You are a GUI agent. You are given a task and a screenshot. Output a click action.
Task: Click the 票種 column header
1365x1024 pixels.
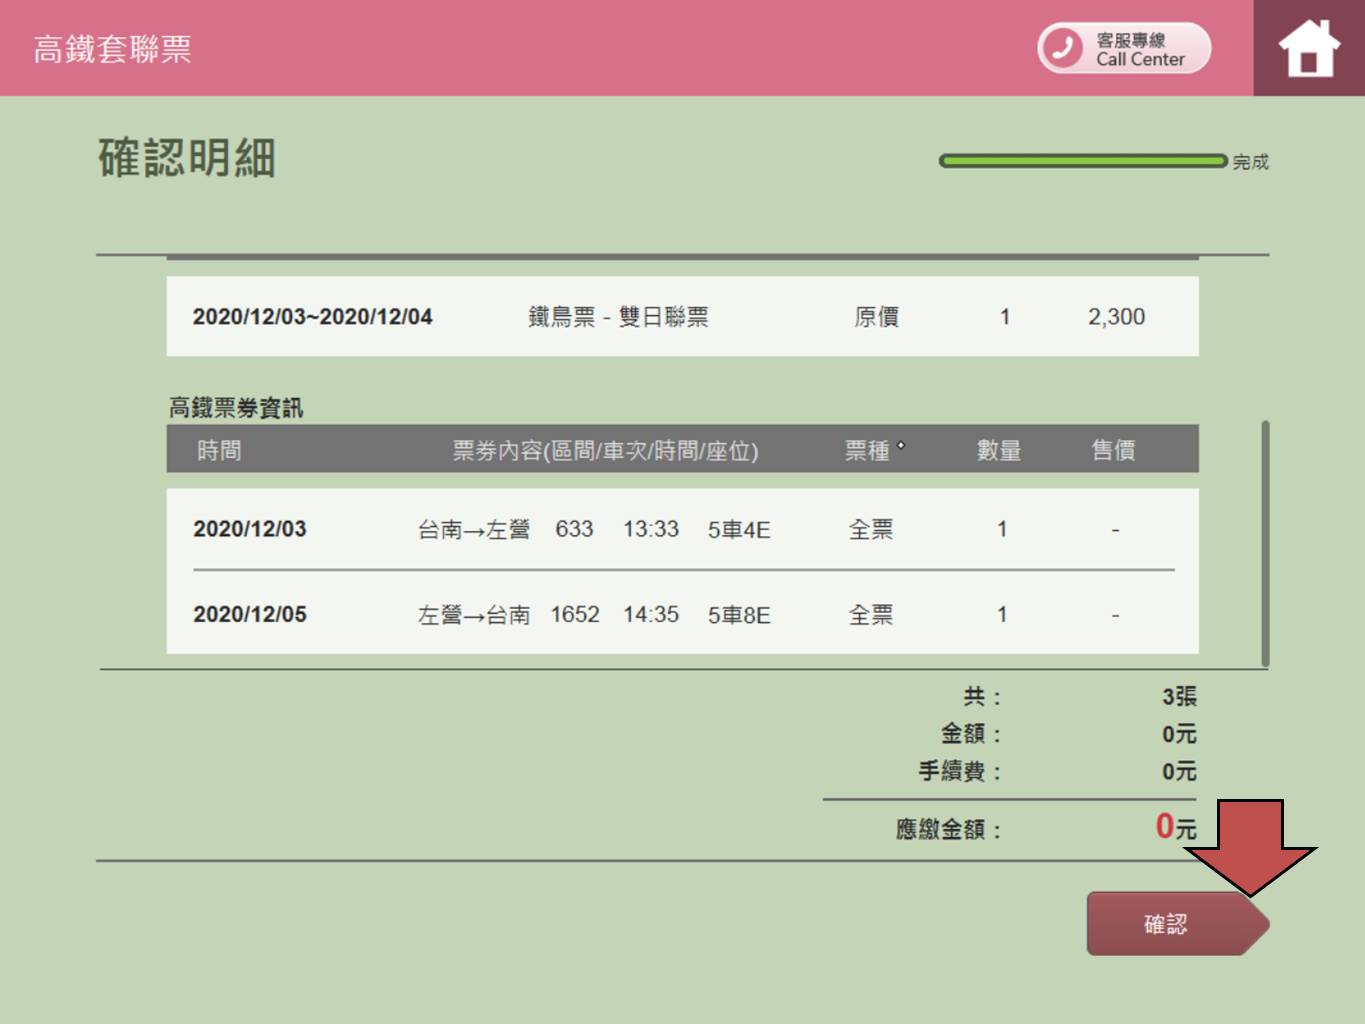867,451
